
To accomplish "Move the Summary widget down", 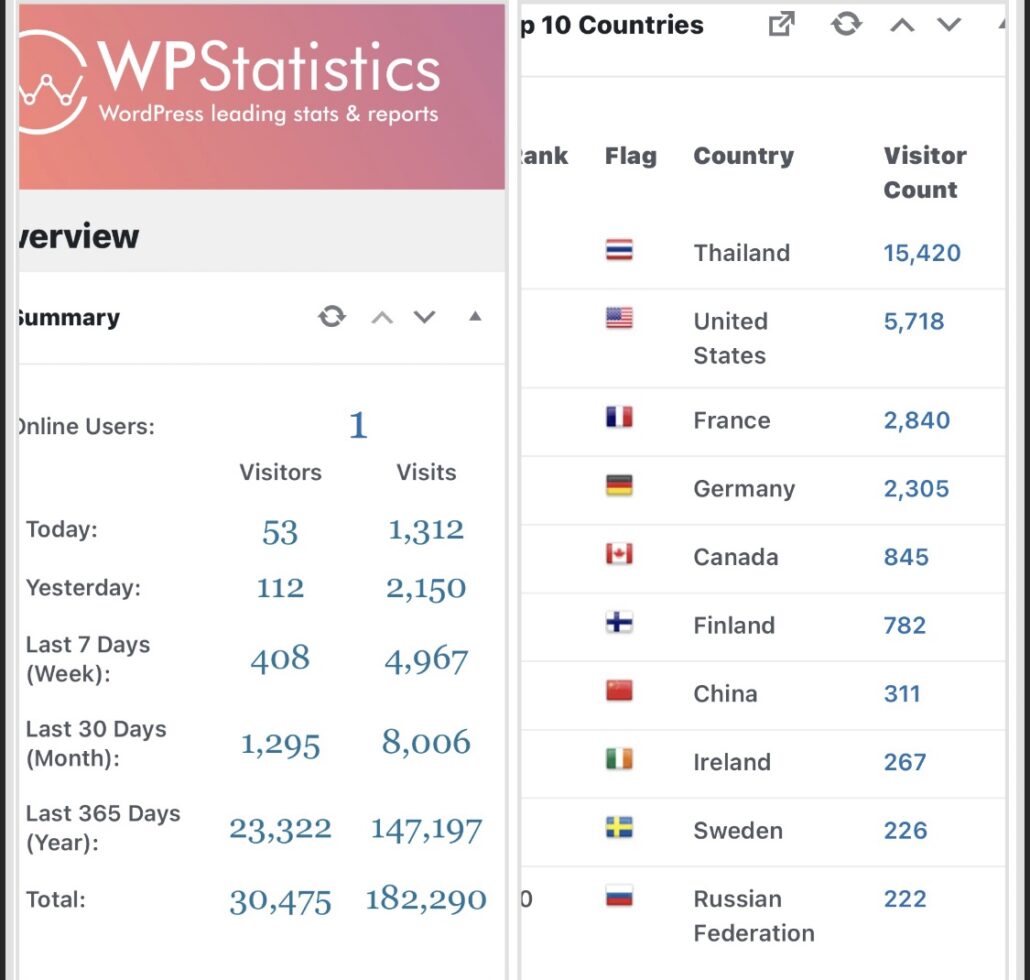I will click(x=425, y=318).
